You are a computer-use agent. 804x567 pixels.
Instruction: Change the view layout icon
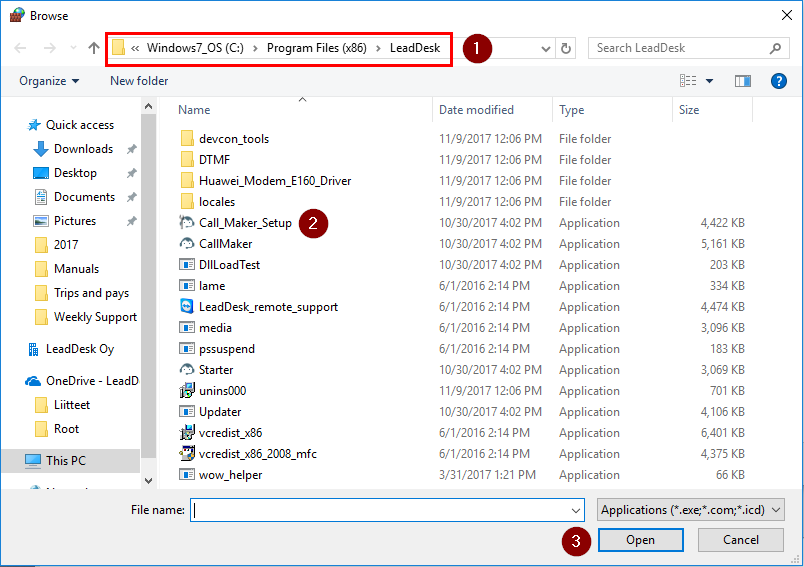[688, 81]
